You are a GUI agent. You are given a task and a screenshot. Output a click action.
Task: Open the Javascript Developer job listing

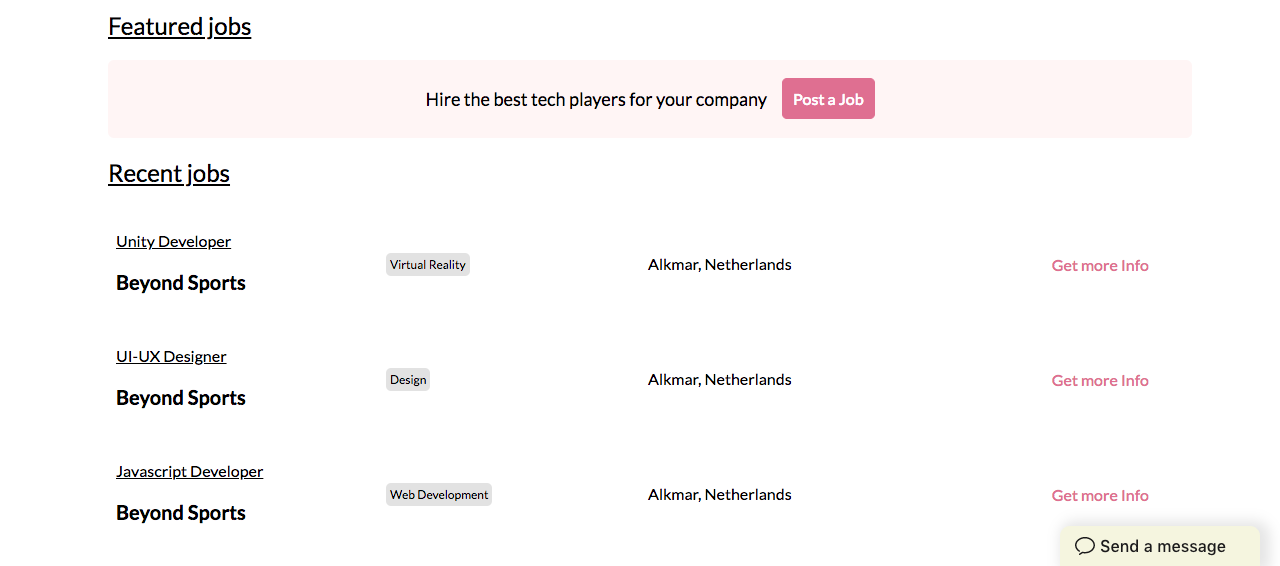[189, 471]
